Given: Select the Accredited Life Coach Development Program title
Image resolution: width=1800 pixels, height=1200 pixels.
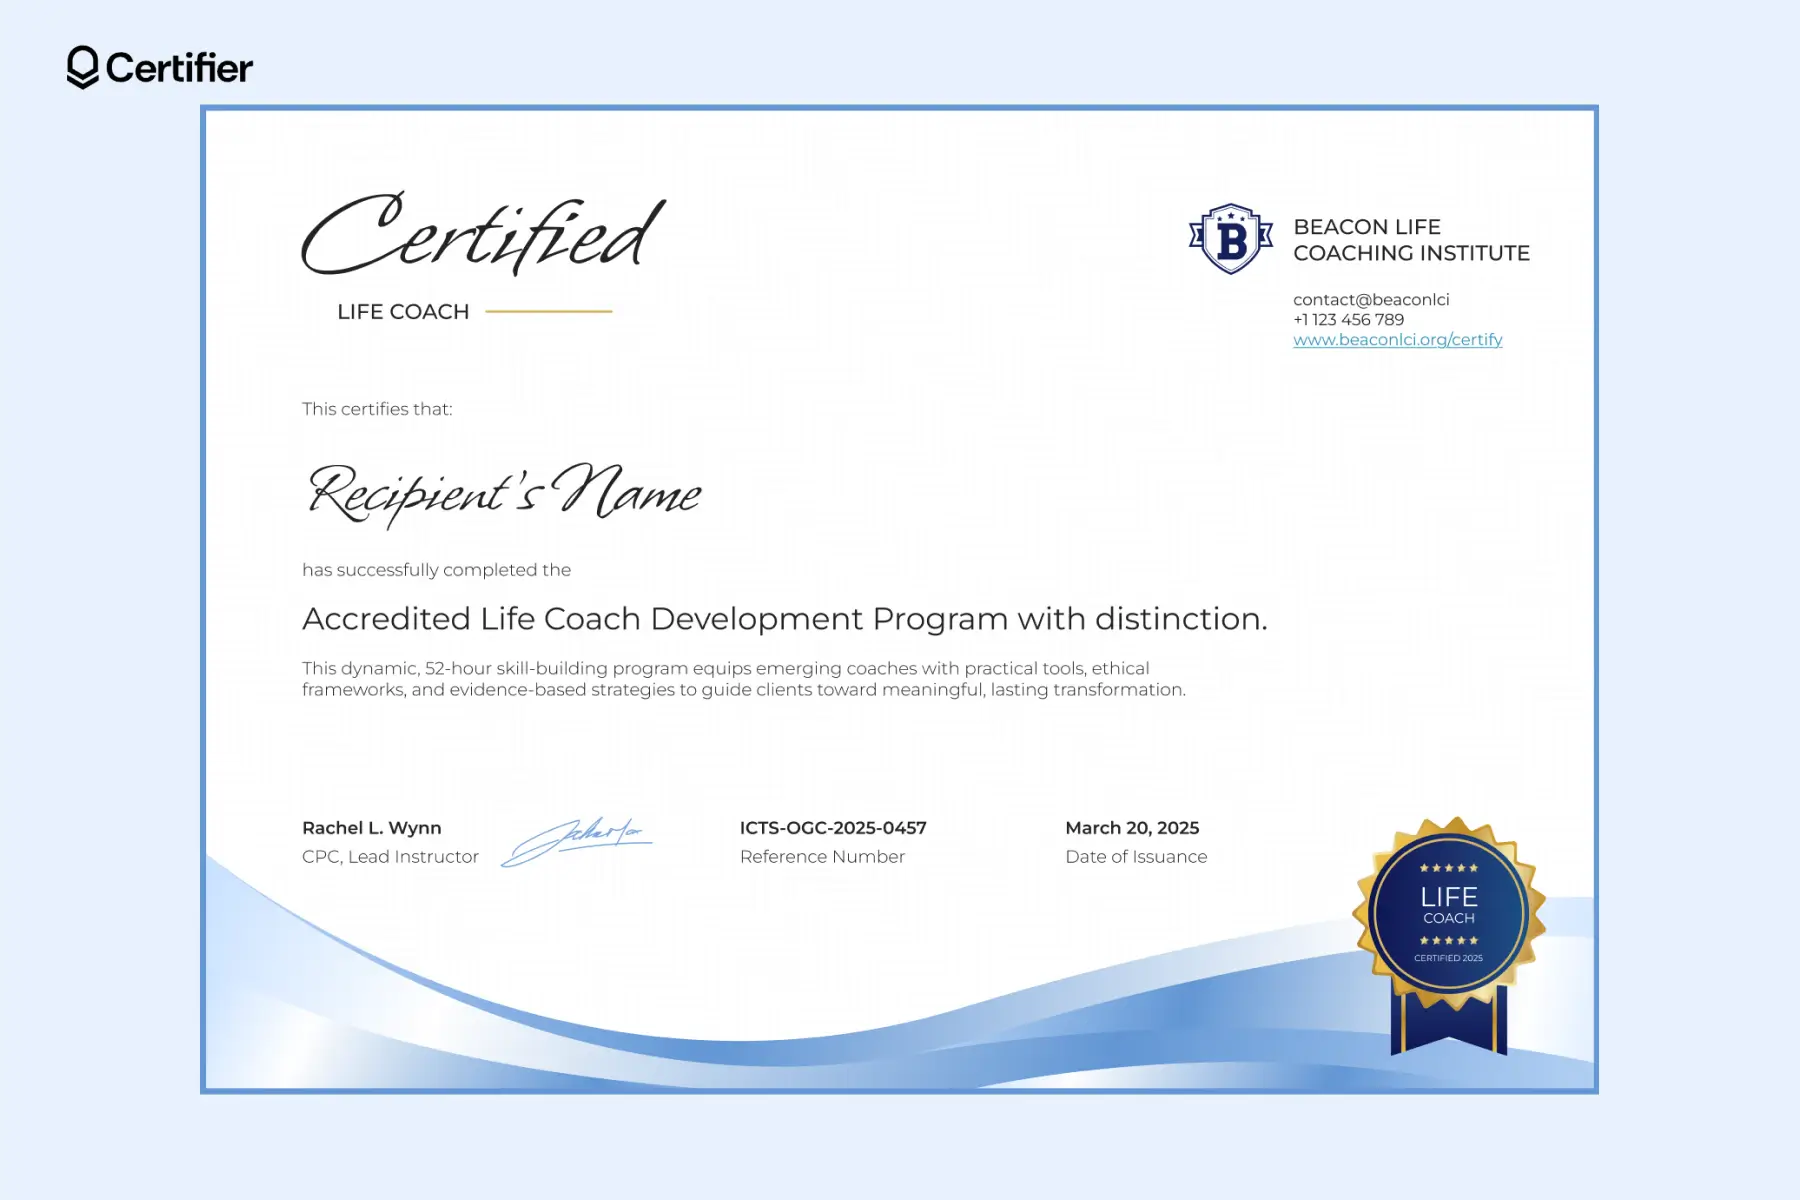Looking at the screenshot, I should [x=785, y=619].
